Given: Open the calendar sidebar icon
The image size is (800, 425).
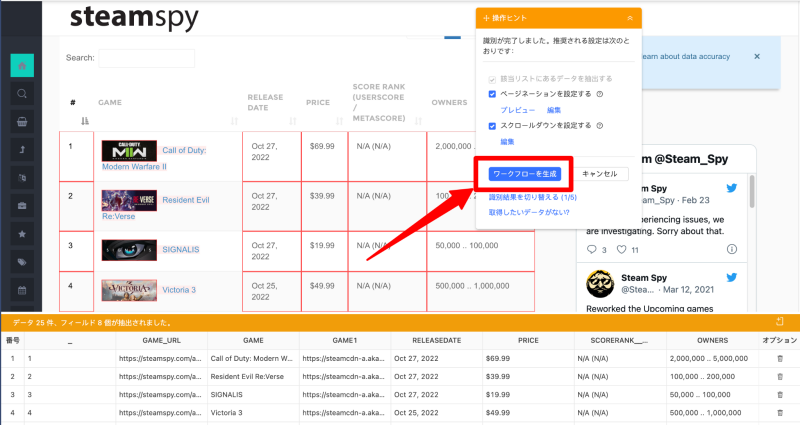Looking at the screenshot, I should tap(22, 290).
